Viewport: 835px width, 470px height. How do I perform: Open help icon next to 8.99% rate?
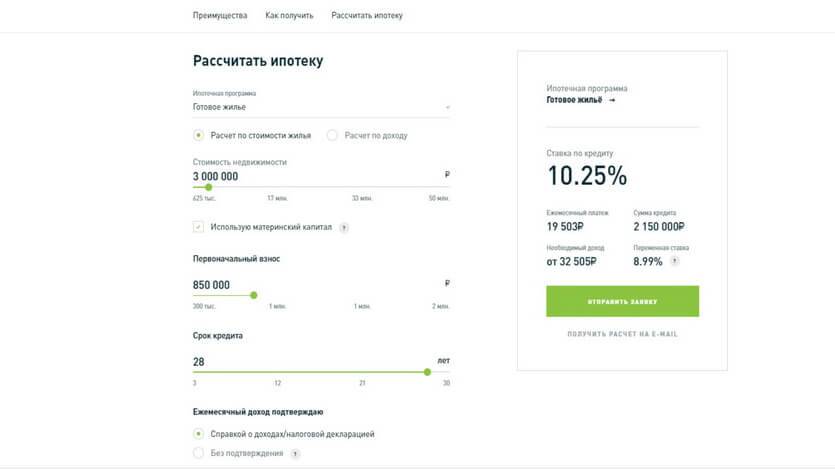(674, 261)
